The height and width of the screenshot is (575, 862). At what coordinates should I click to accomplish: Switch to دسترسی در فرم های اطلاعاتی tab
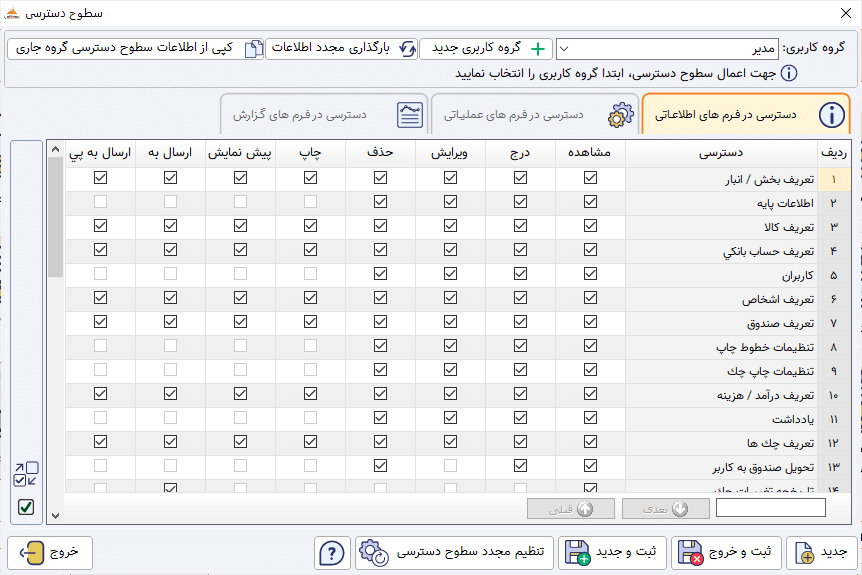click(746, 115)
